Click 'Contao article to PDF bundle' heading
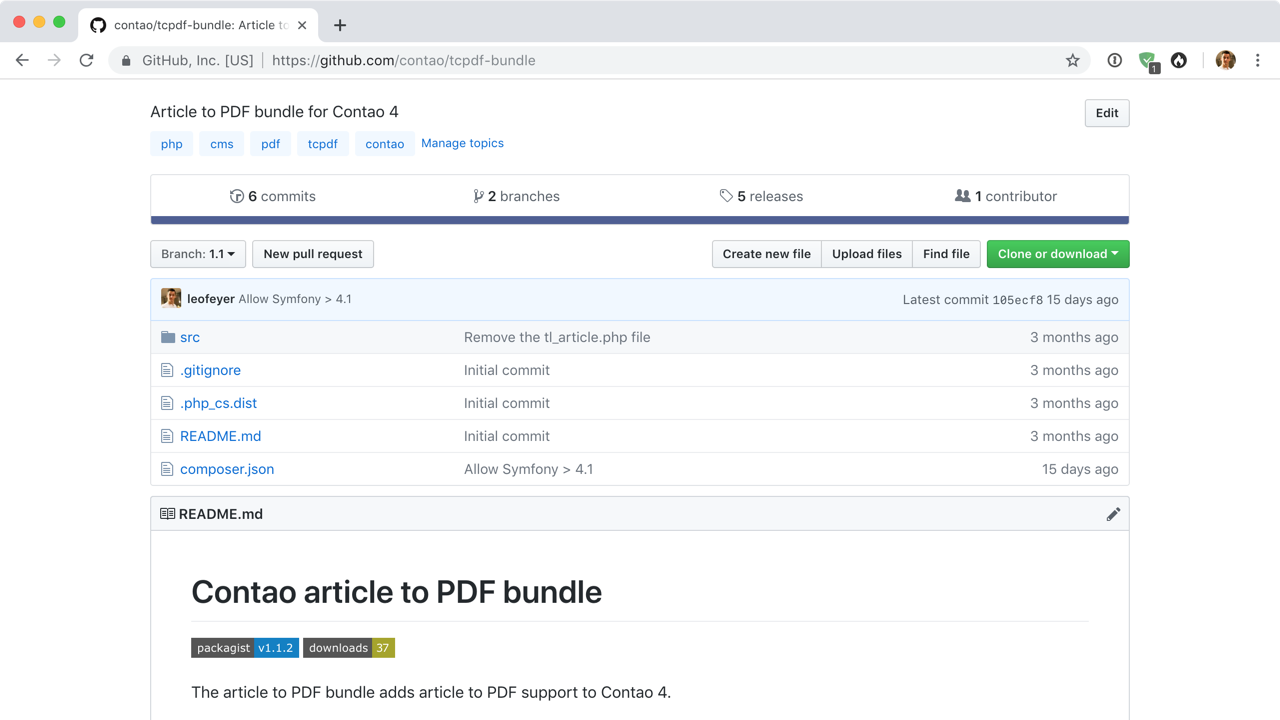1280x720 pixels. pyautogui.click(x=397, y=592)
